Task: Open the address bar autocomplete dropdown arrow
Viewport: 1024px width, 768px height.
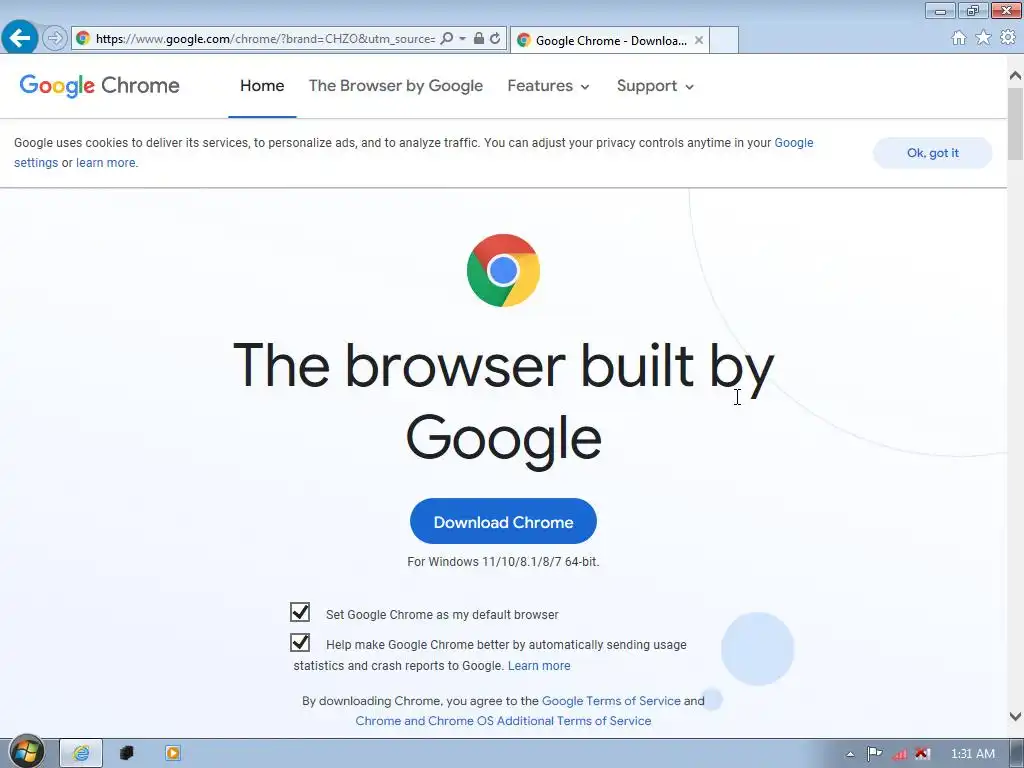Action: 462,39
